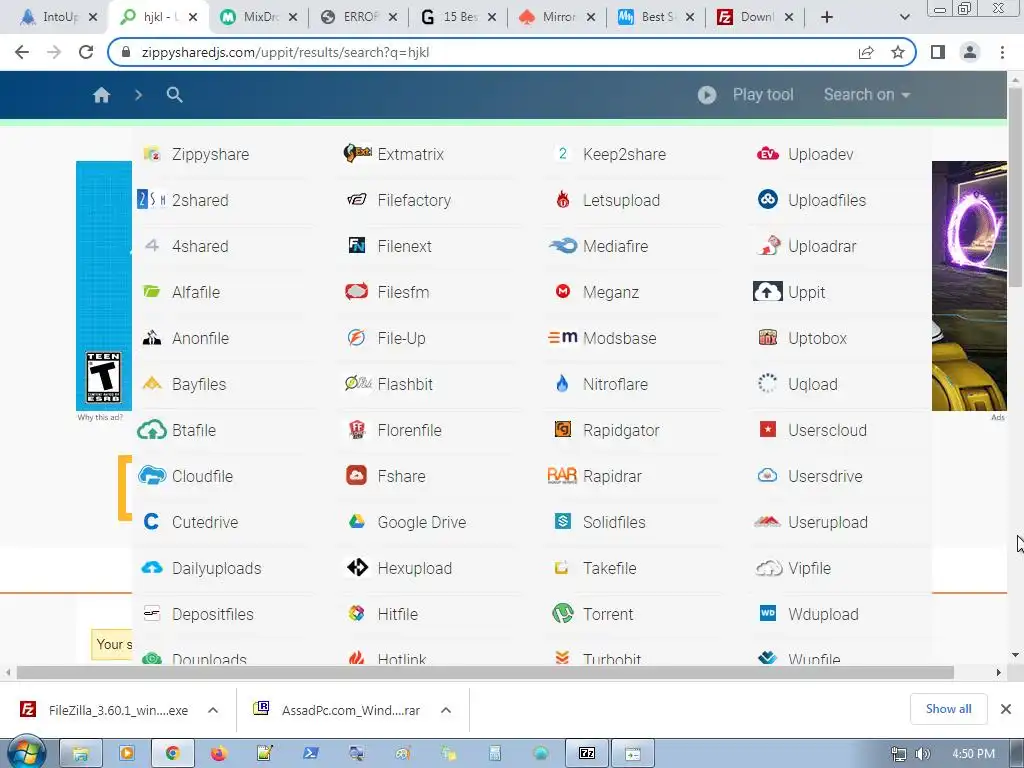Click the Mediafire icon
Screen dimensions: 1024x768
(563, 246)
